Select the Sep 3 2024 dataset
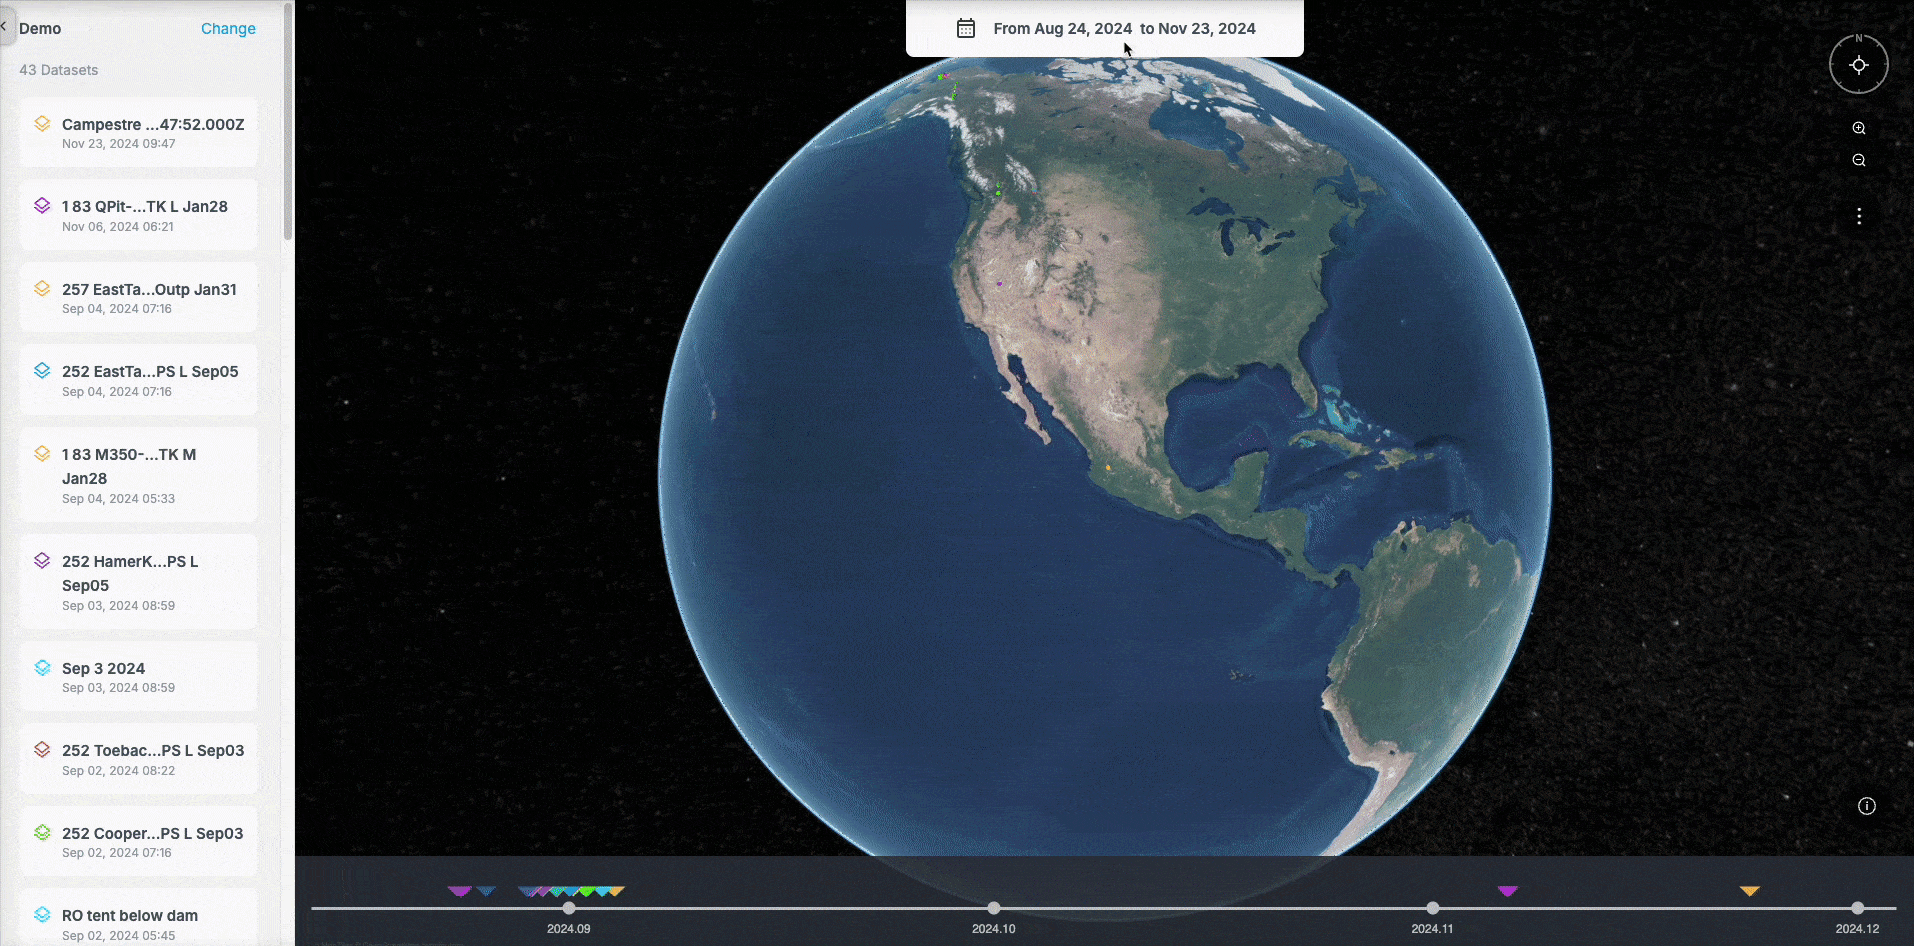Image resolution: width=1914 pixels, height=946 pixels. point(139,677)
